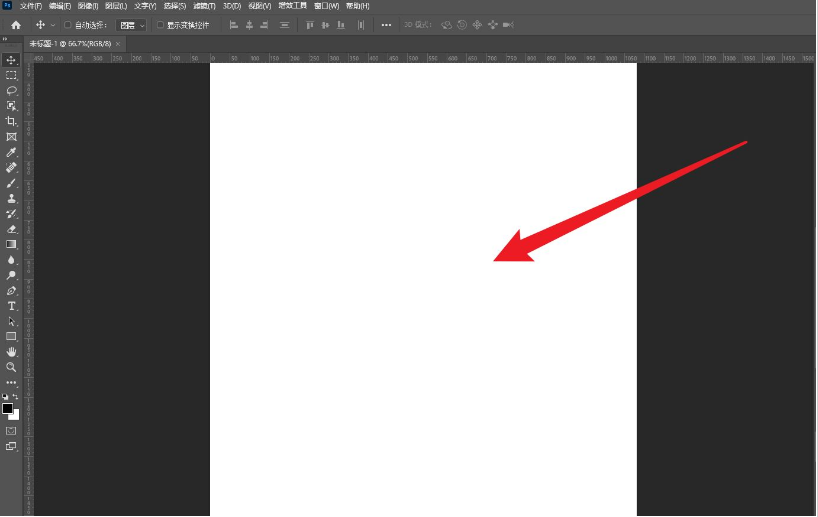Click the 3D orbit camera icon
This screenshot has width=818, height=517.
(446, 25)
